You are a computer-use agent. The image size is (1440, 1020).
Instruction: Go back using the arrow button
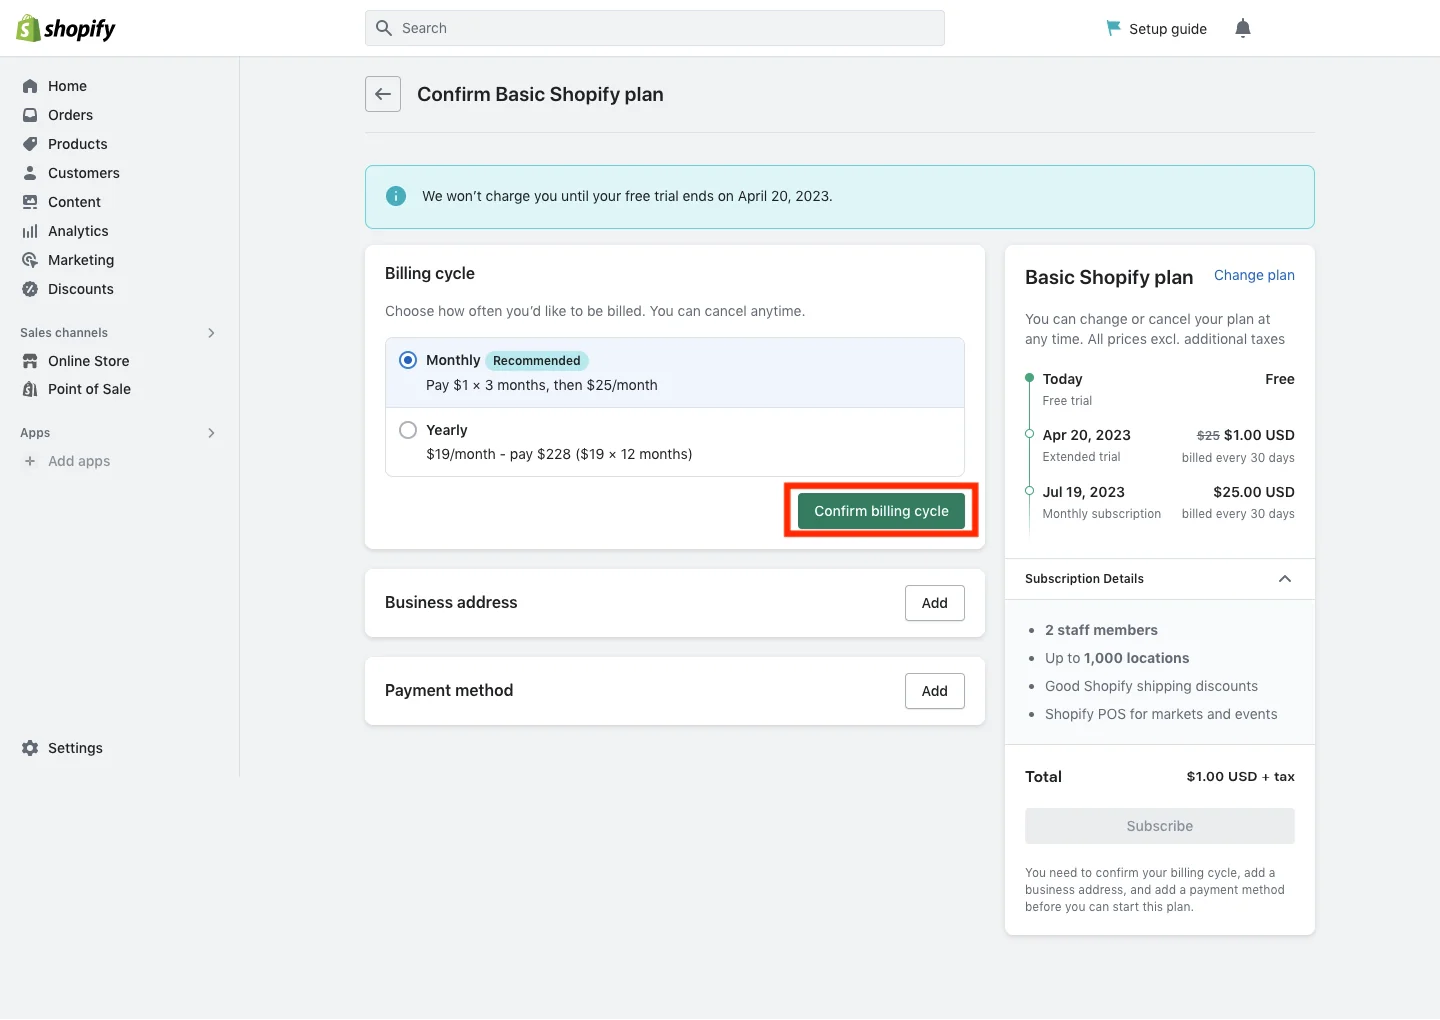pos(383,94)
